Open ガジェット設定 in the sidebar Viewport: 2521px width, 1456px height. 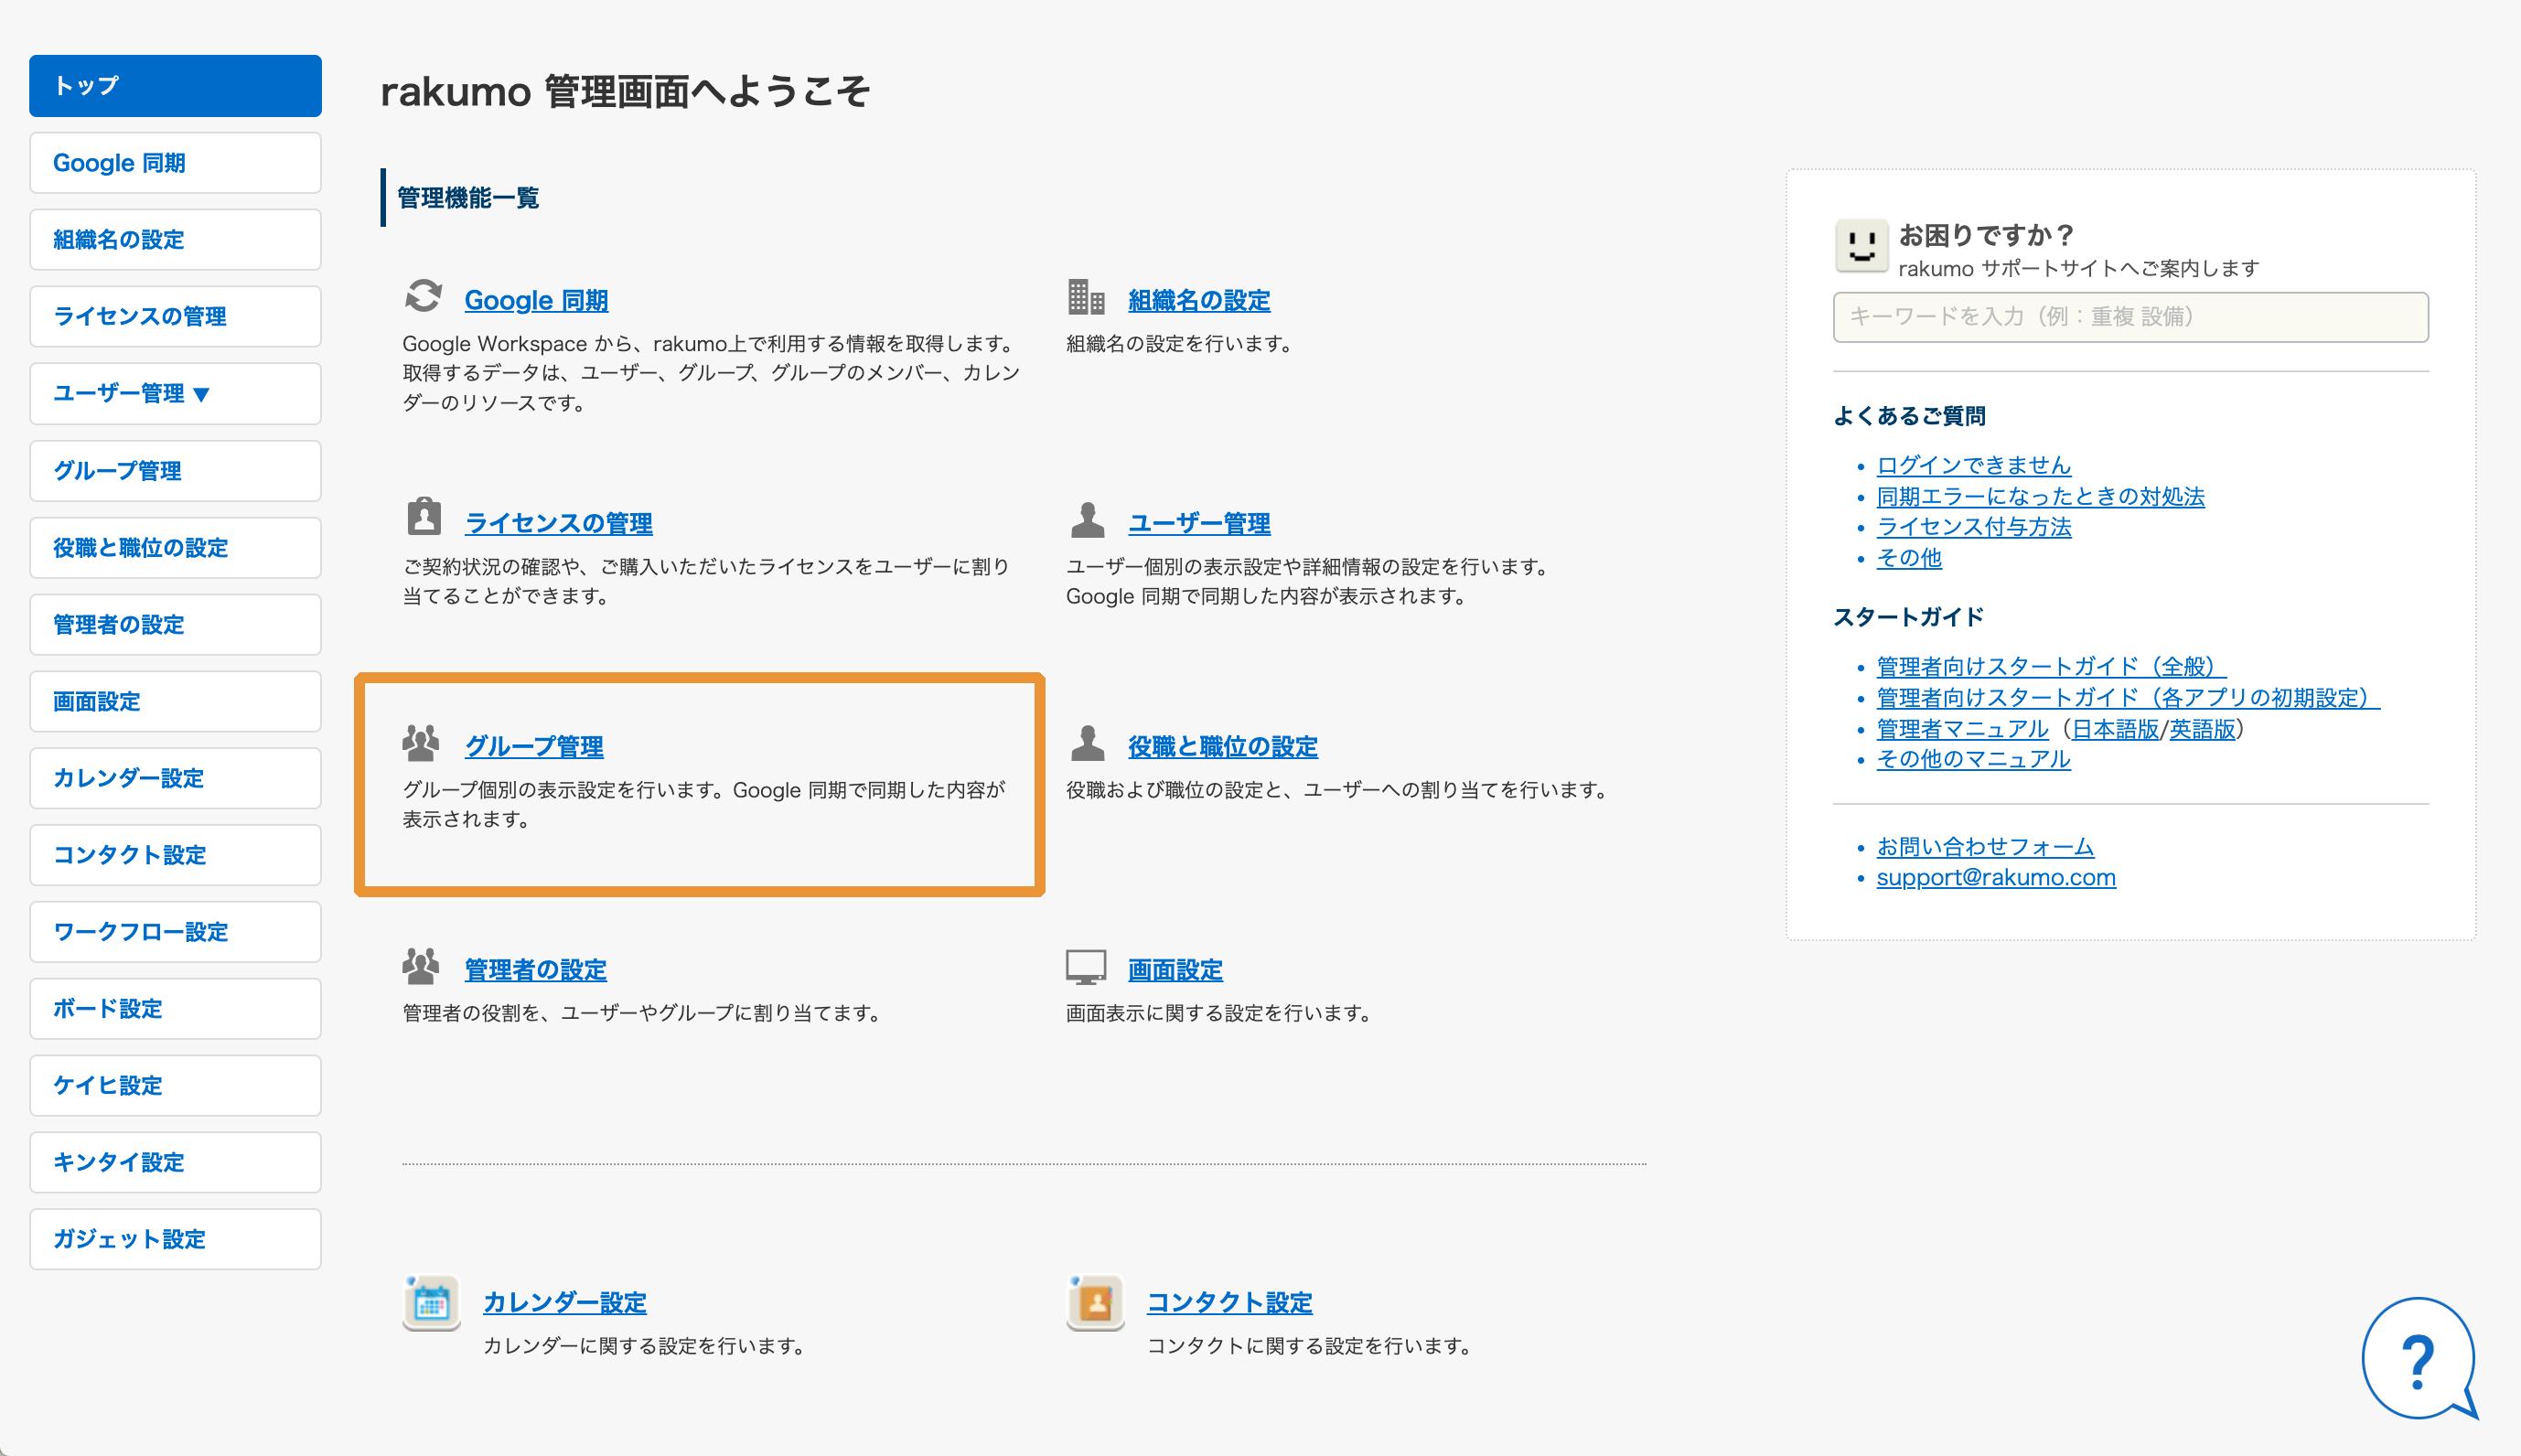175,1240
